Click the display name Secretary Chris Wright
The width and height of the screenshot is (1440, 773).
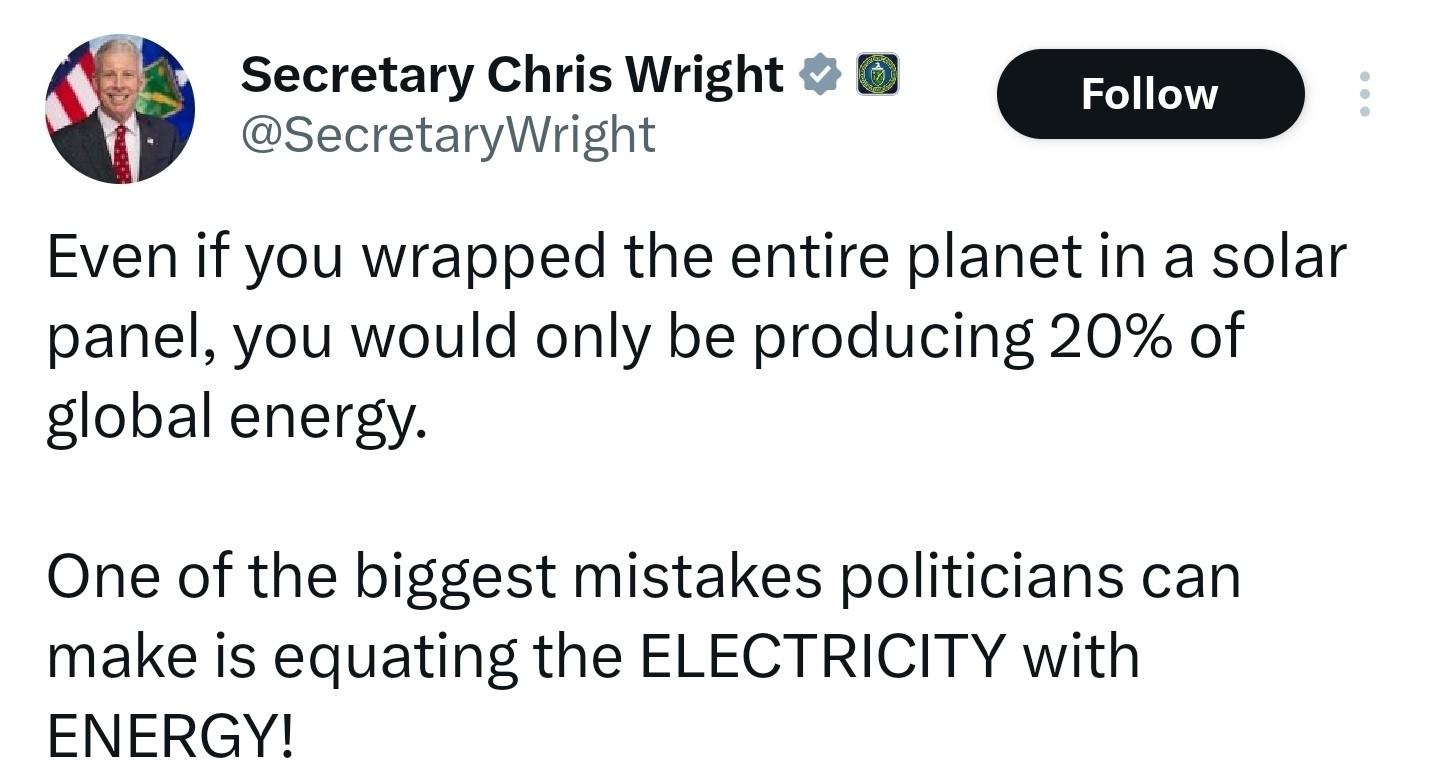point(511,75)
